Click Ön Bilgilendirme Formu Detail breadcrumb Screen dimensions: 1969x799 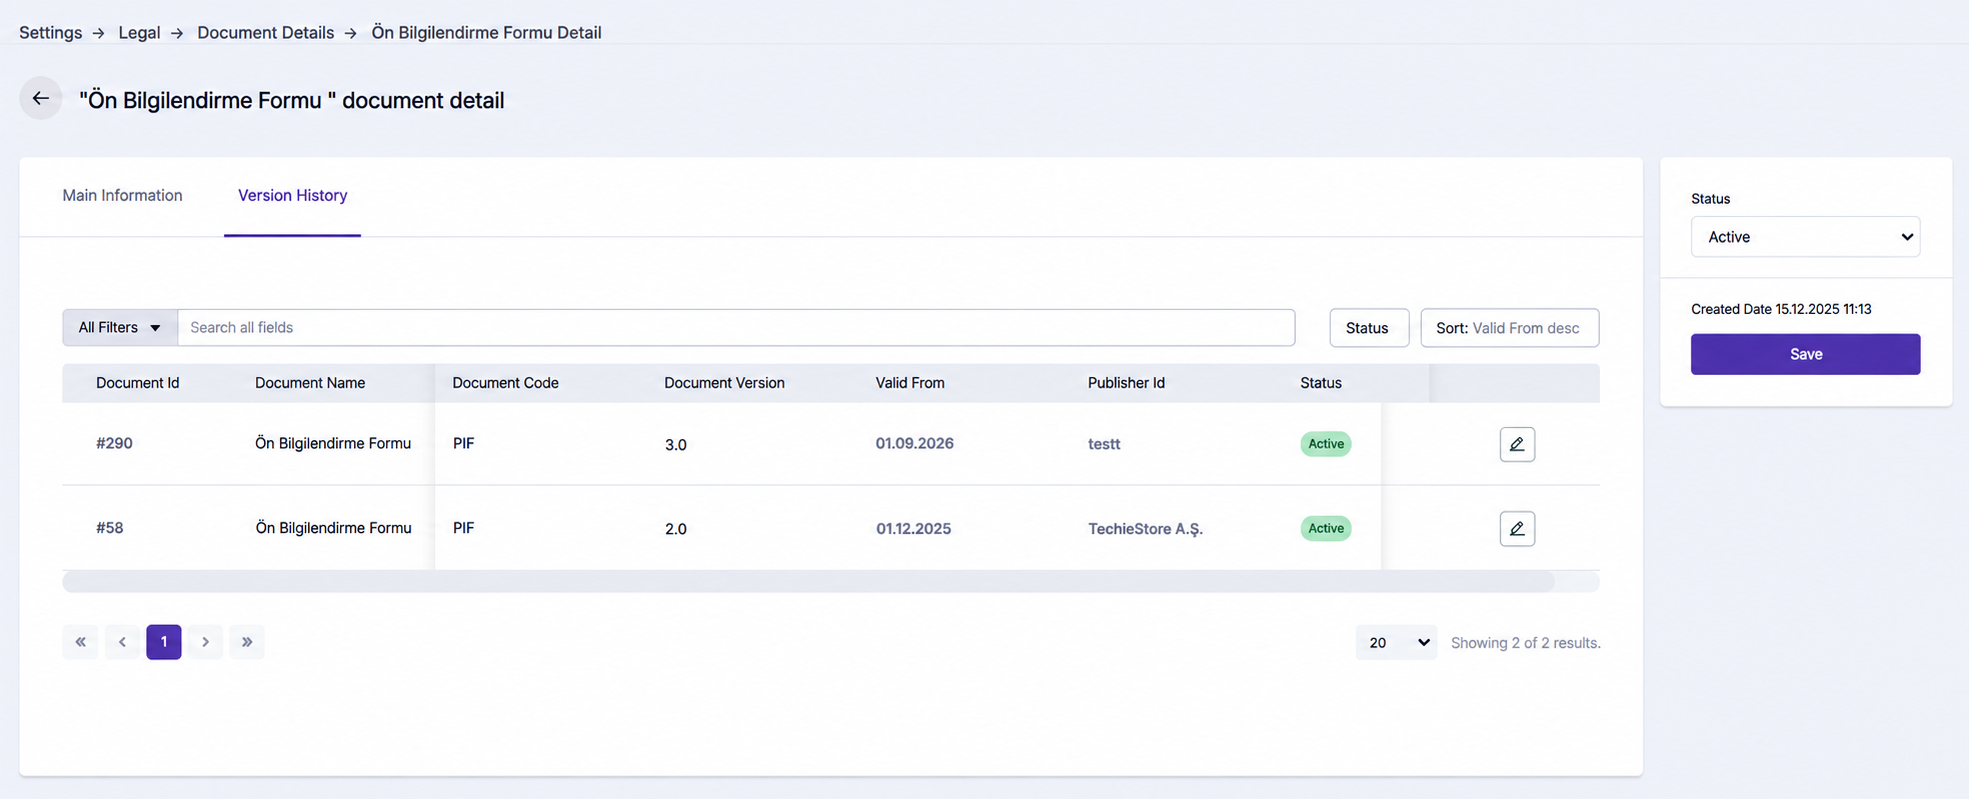coord(487,32)
